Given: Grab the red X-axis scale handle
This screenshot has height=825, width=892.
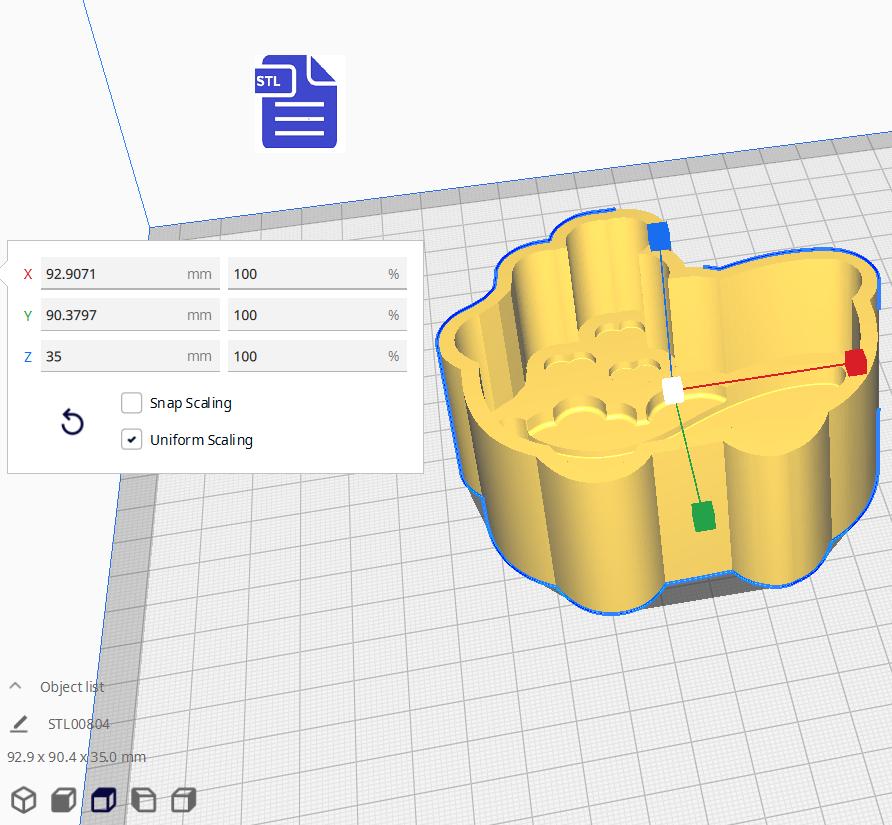Looking at the screenshot, I should 856,362.
